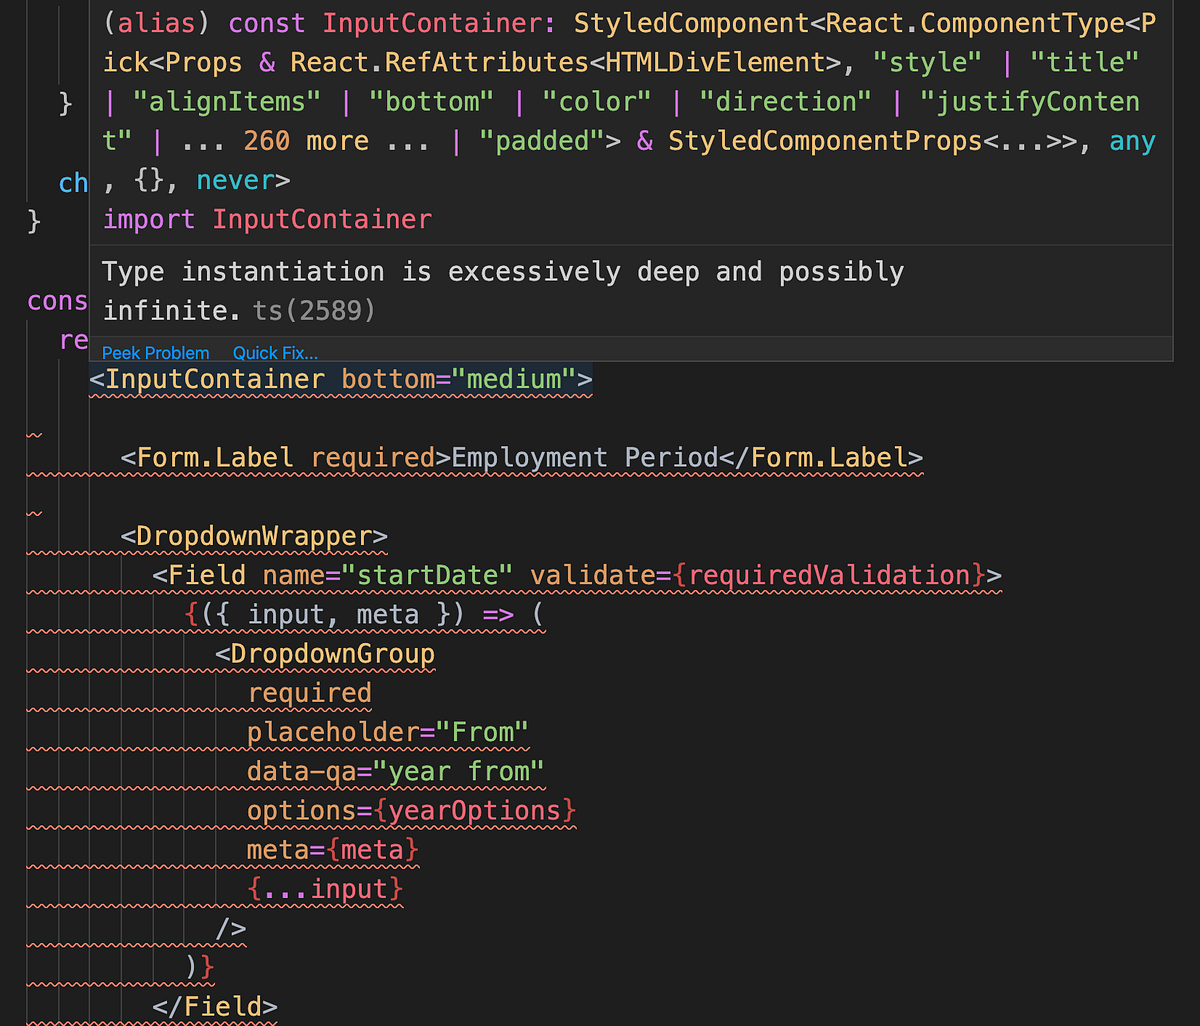Viewport: 1200px width, 1026px height.
Task: Click the closing </Field> tag
Action: 216,1005
